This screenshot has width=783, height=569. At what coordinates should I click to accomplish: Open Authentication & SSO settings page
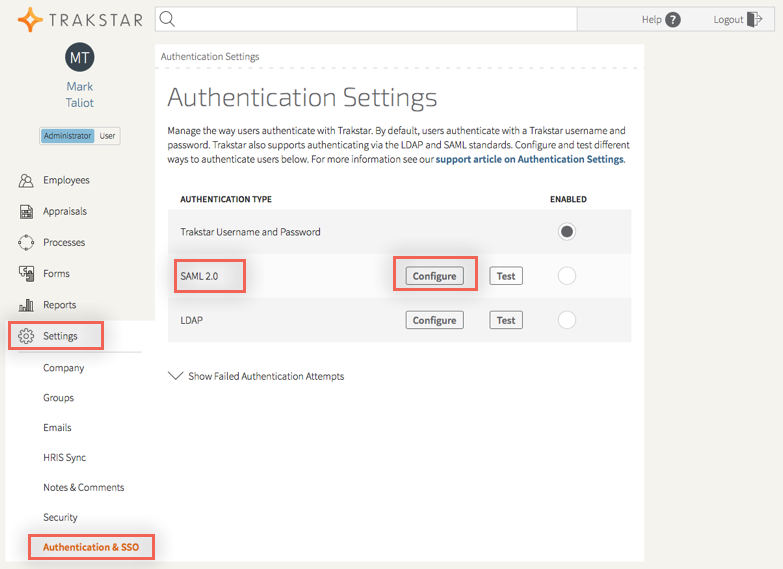[x=90, y=548]
